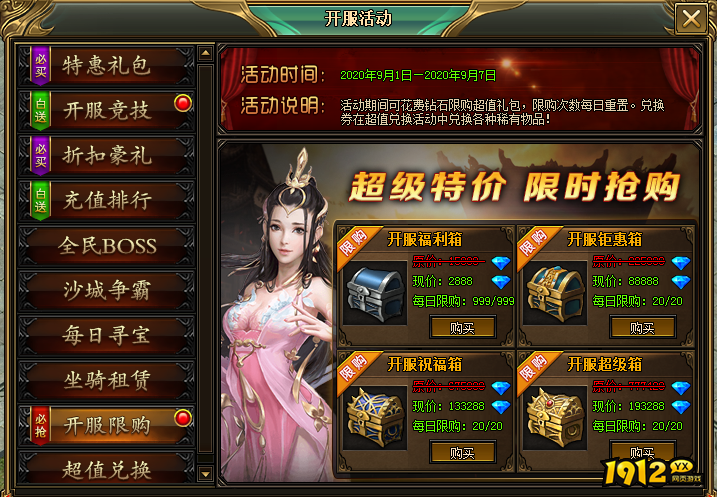Click 购买 under the 开服祝福箱
The width and height of the screenshot is (717, 497).
tap(462, 453)
